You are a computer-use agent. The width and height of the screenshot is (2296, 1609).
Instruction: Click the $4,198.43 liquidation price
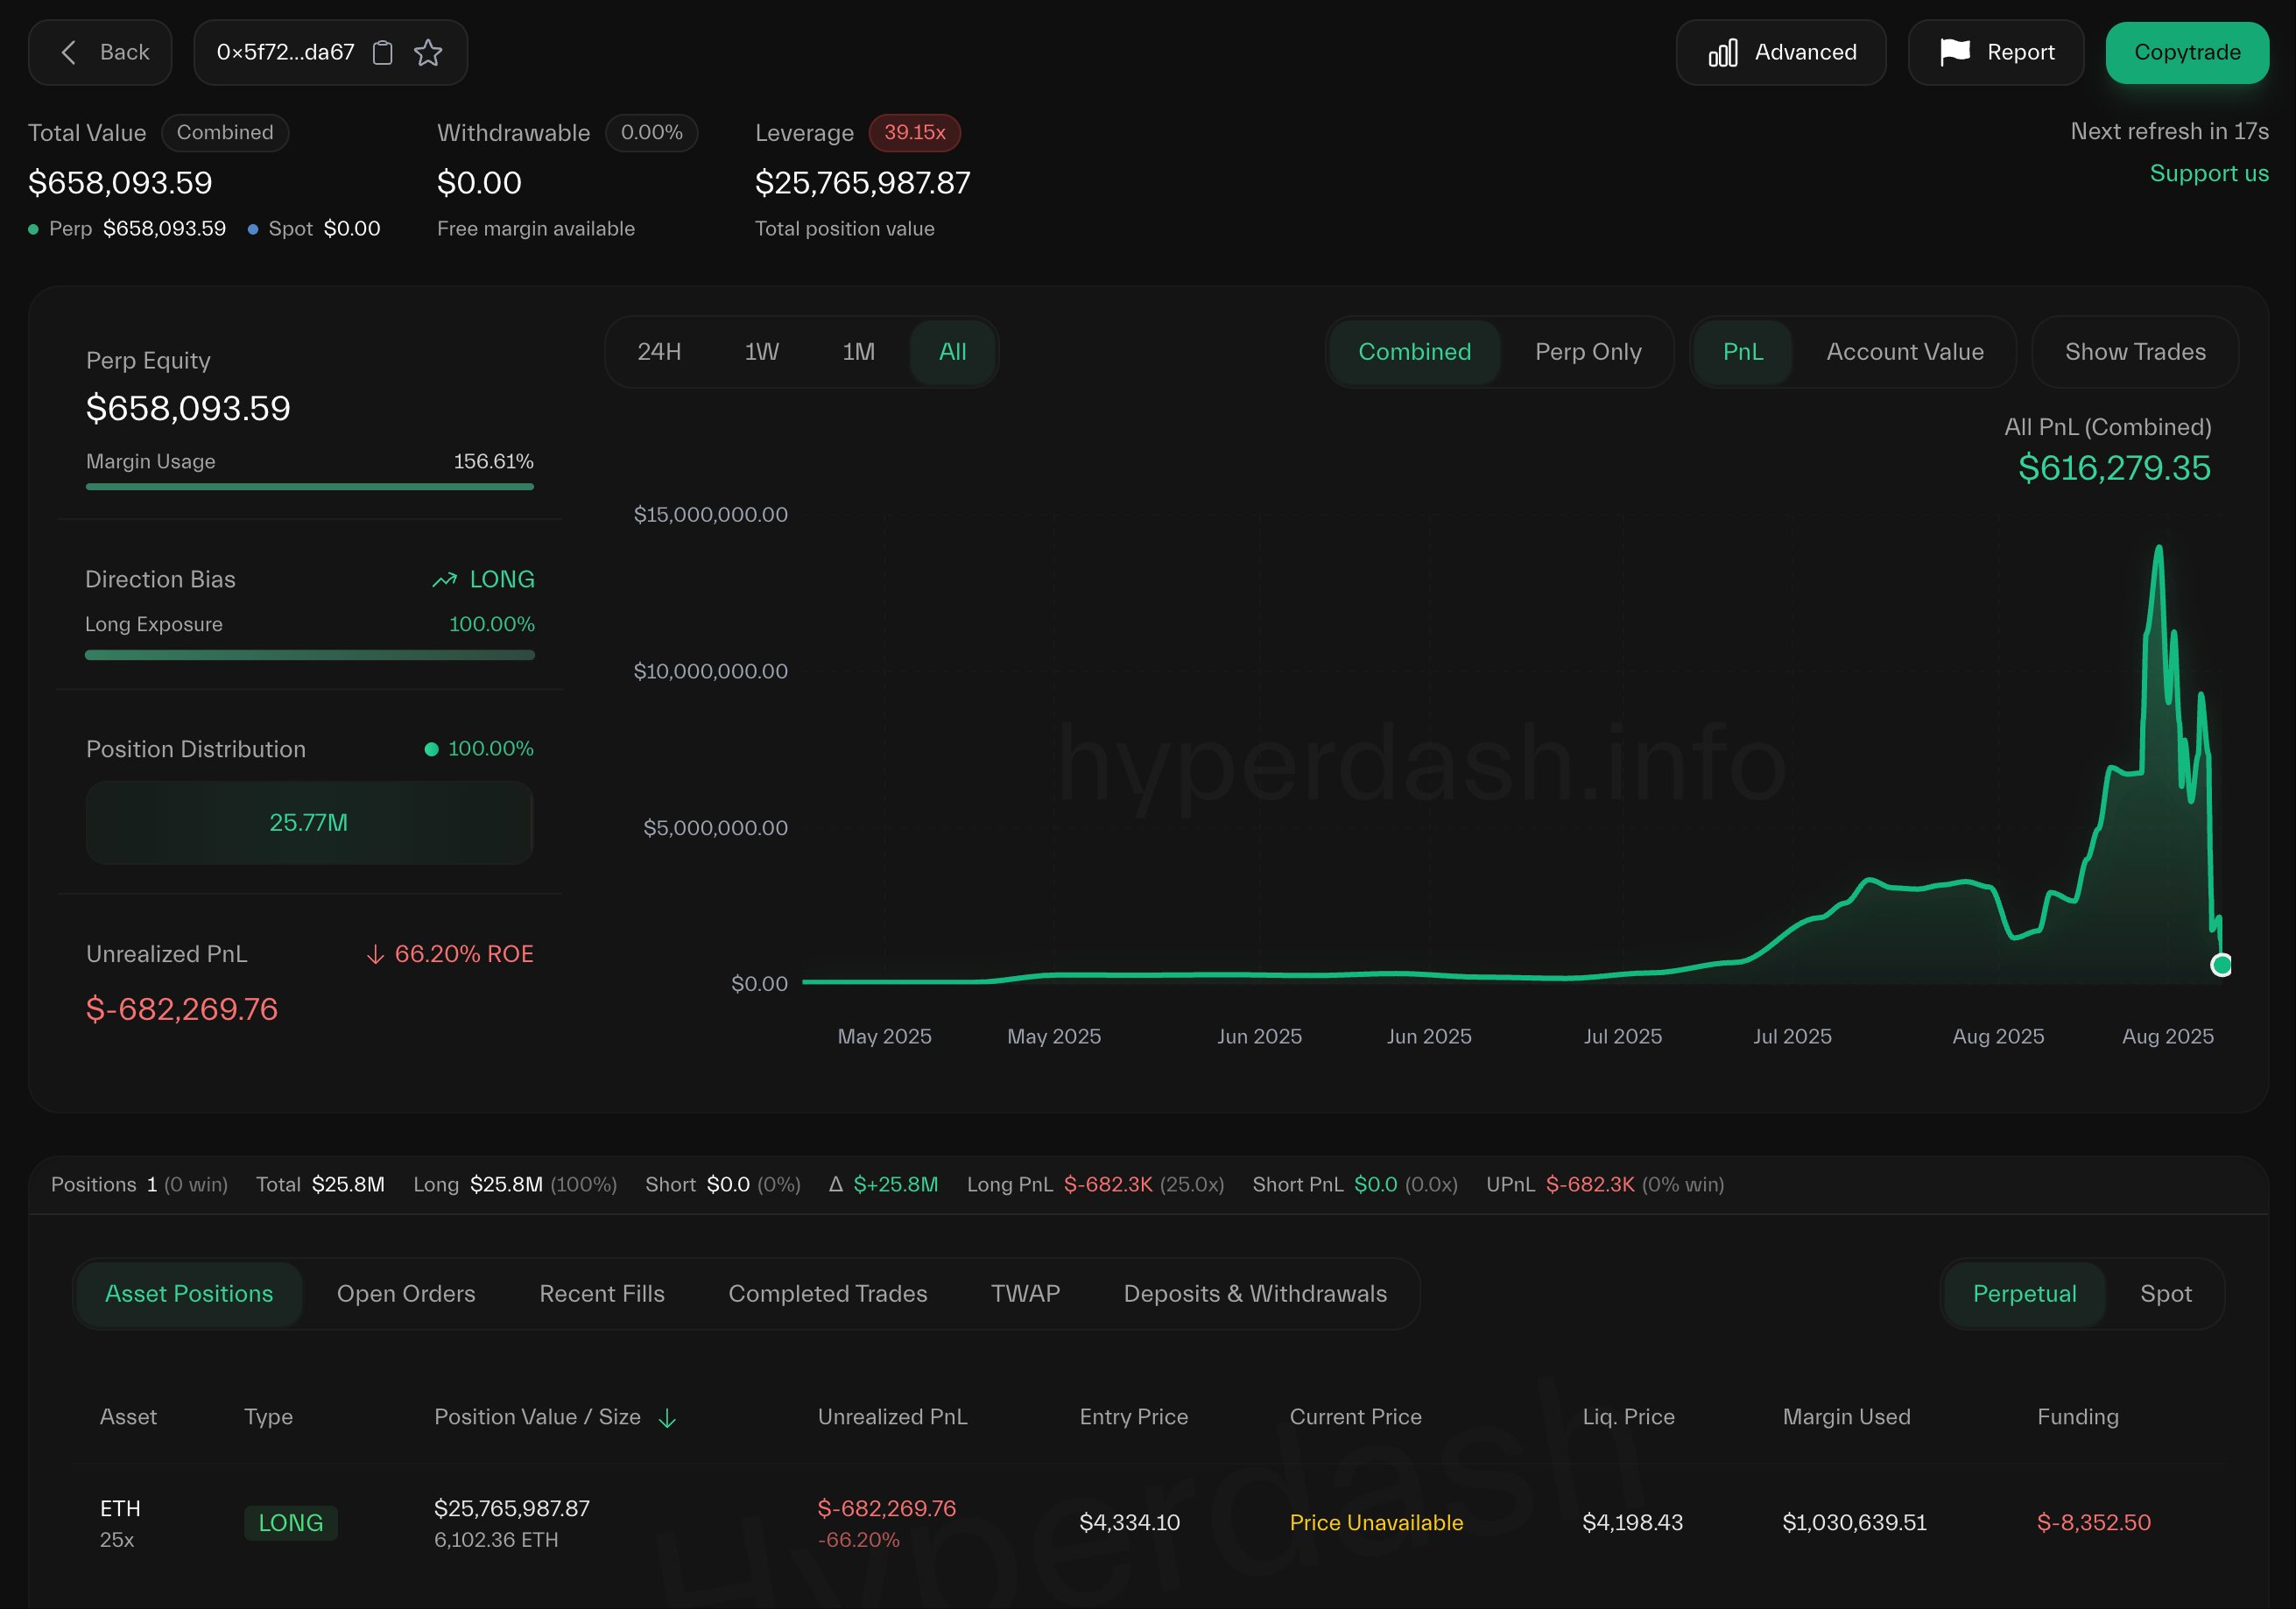[x=1632, y=1523]
